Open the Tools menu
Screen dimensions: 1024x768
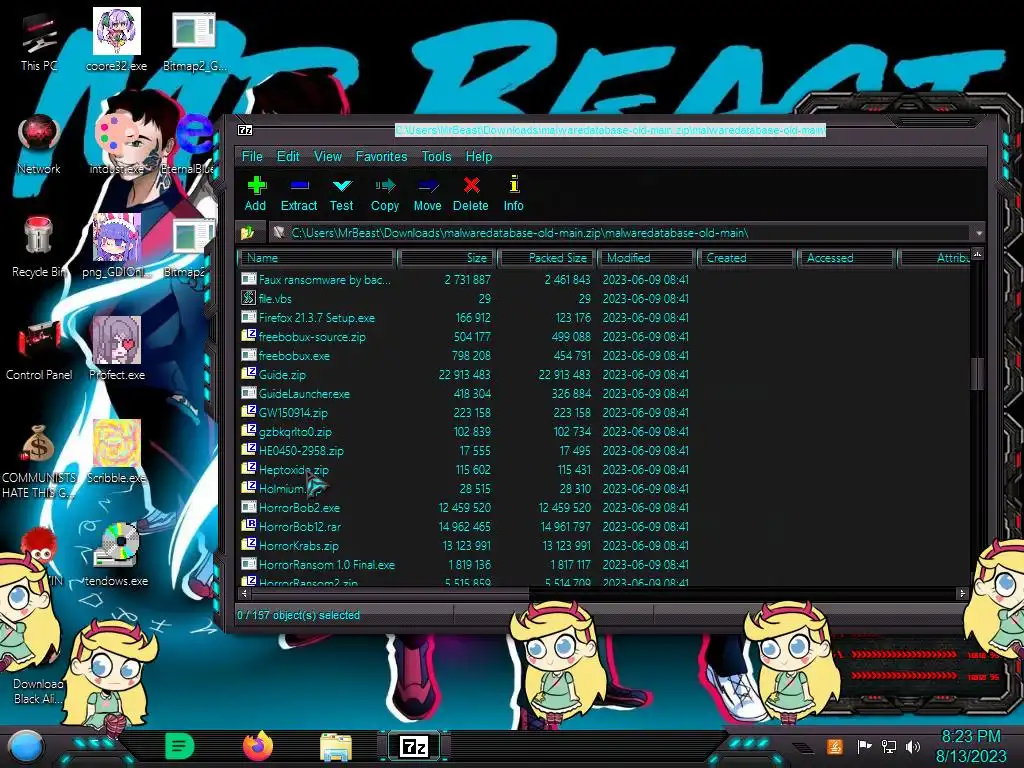point(436,157)
